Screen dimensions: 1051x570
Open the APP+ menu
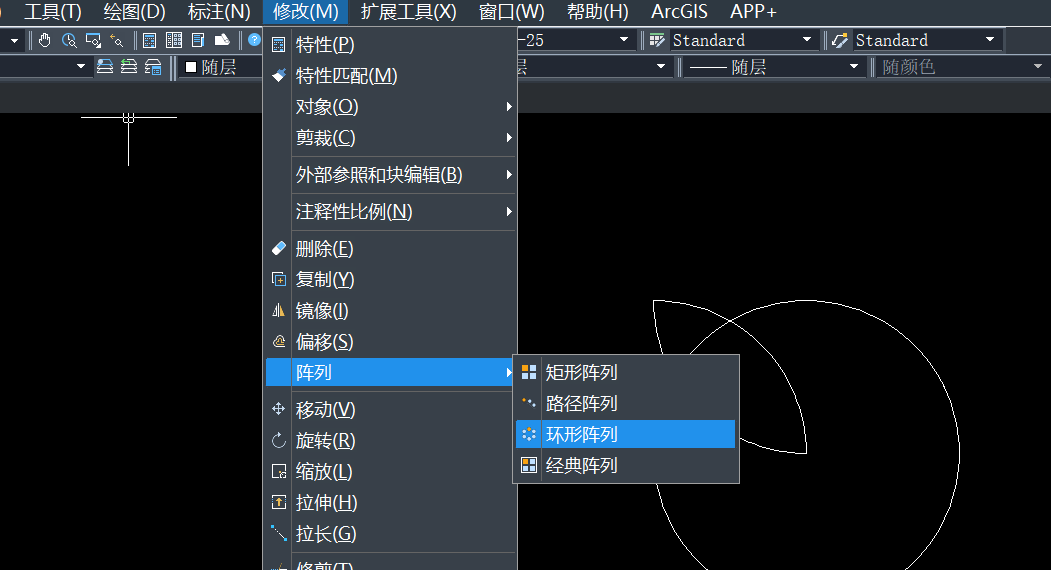click(x=753, y=11)
